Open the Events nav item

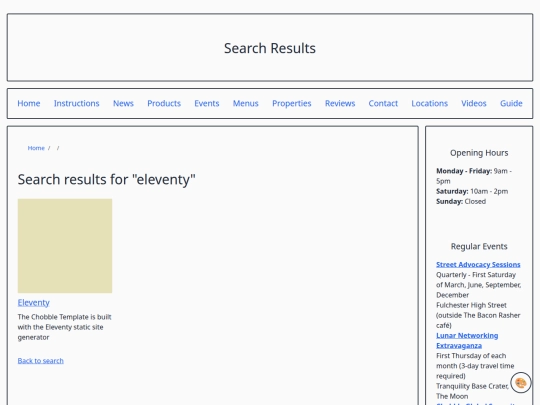(207, 103)
